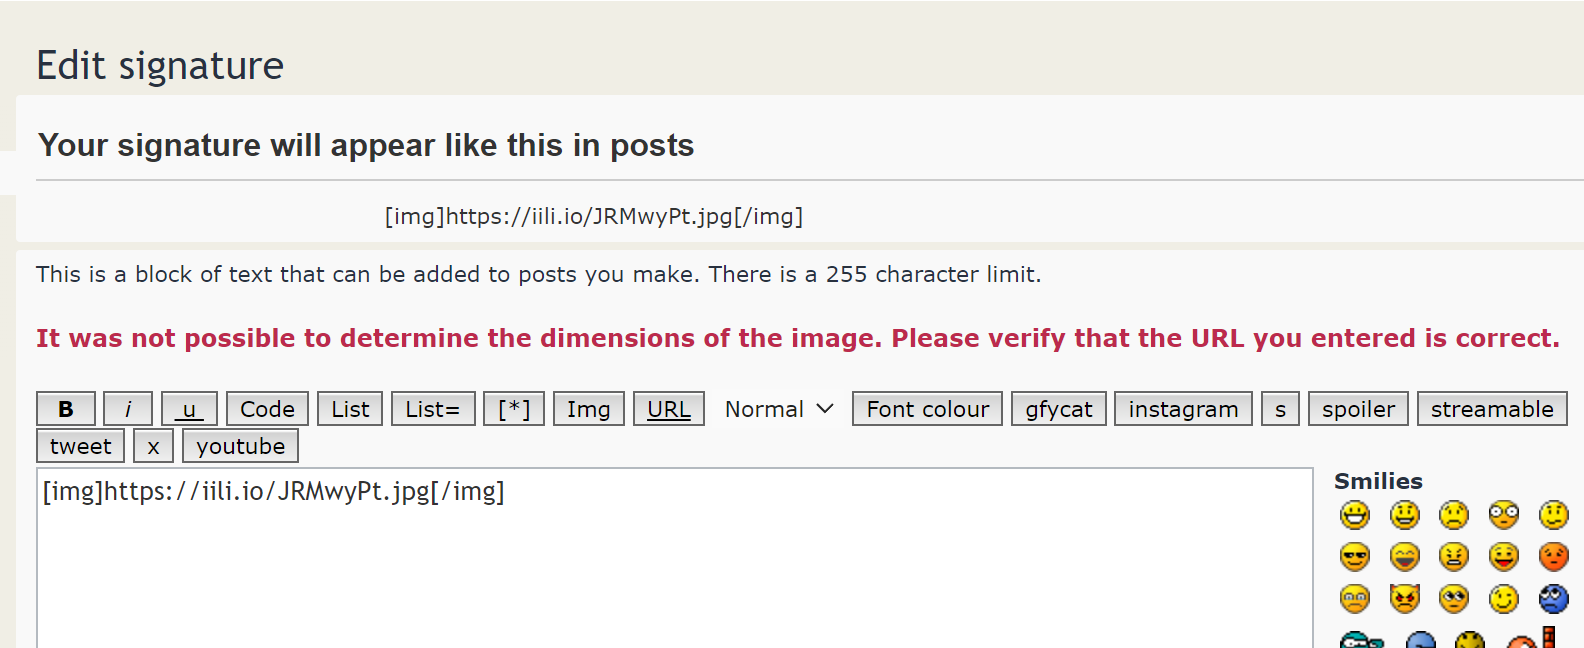1584x648 pixels.
Task: Insert the big grin smiley
Action: [x=1355, y=515]
